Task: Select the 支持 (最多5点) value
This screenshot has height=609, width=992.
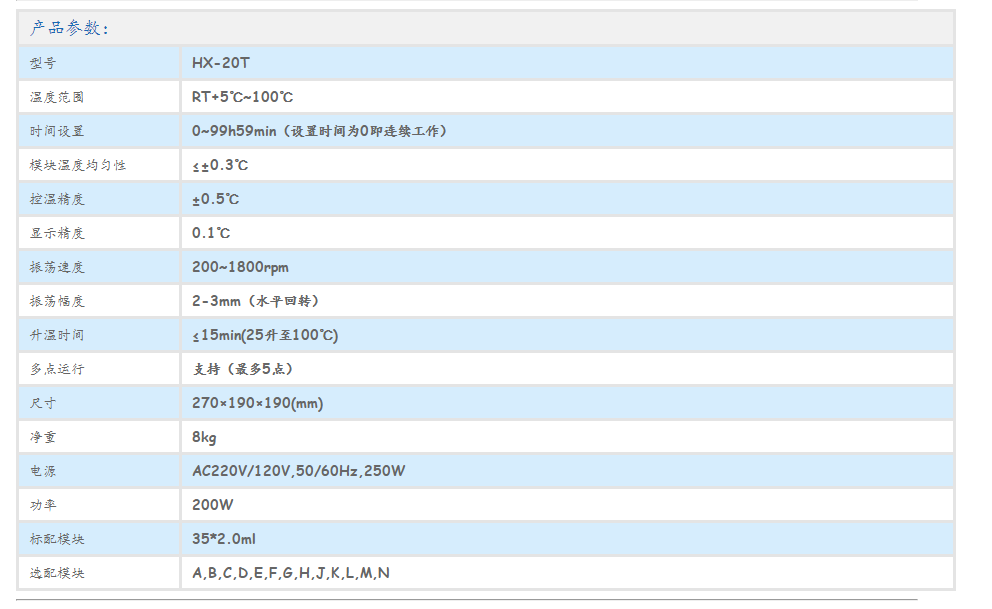Action: (x=242, y=369)
